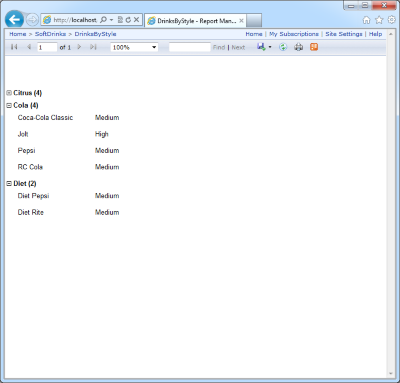Refresh the report with green arrows icon
The image size is (400, 383).
tap(283, 47)
